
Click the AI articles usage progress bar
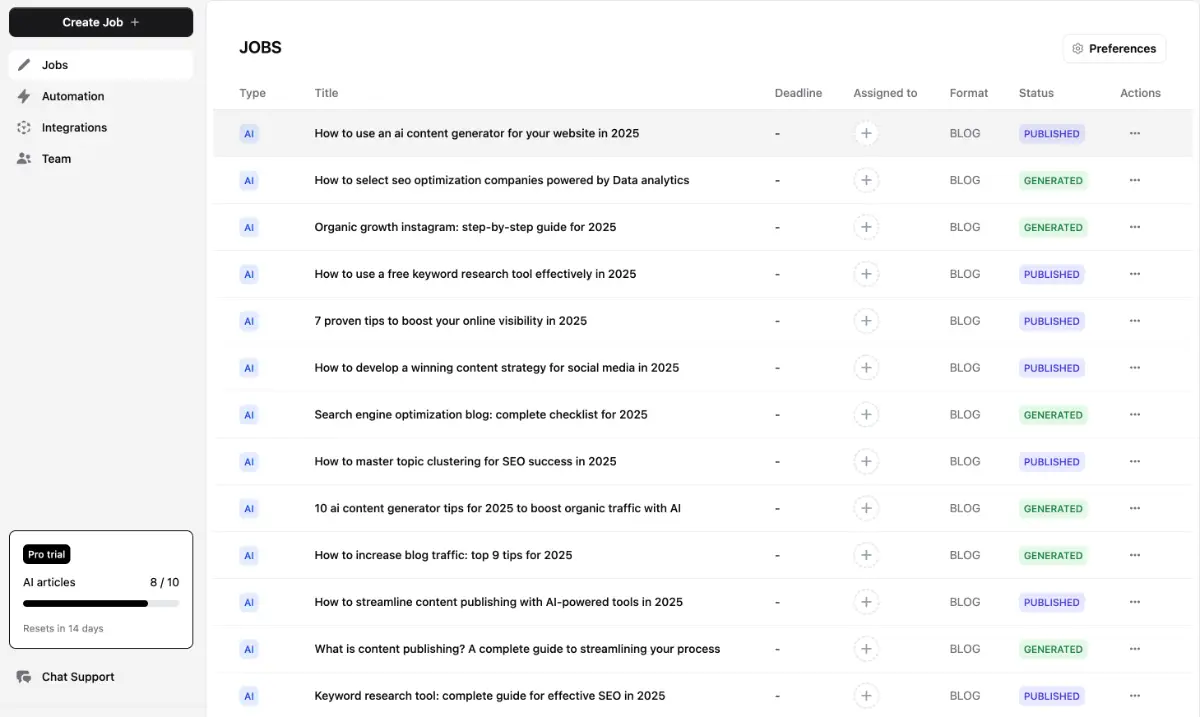click(101, 604)
